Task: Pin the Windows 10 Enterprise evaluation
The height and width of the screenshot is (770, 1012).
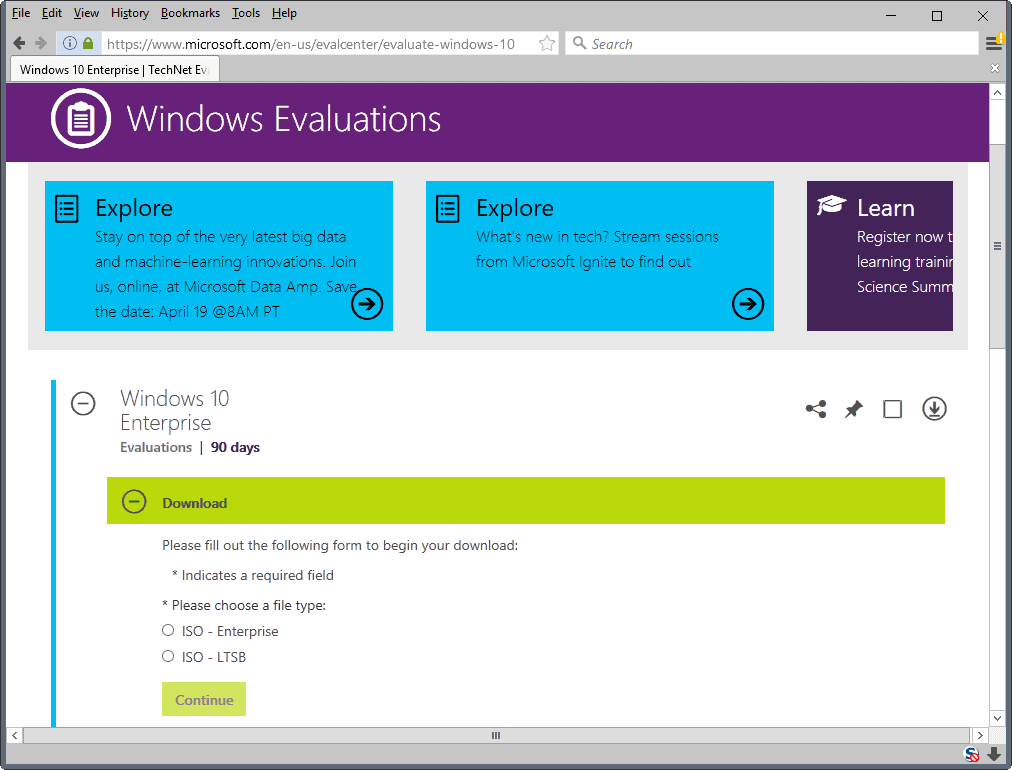Action: point(854,409)
